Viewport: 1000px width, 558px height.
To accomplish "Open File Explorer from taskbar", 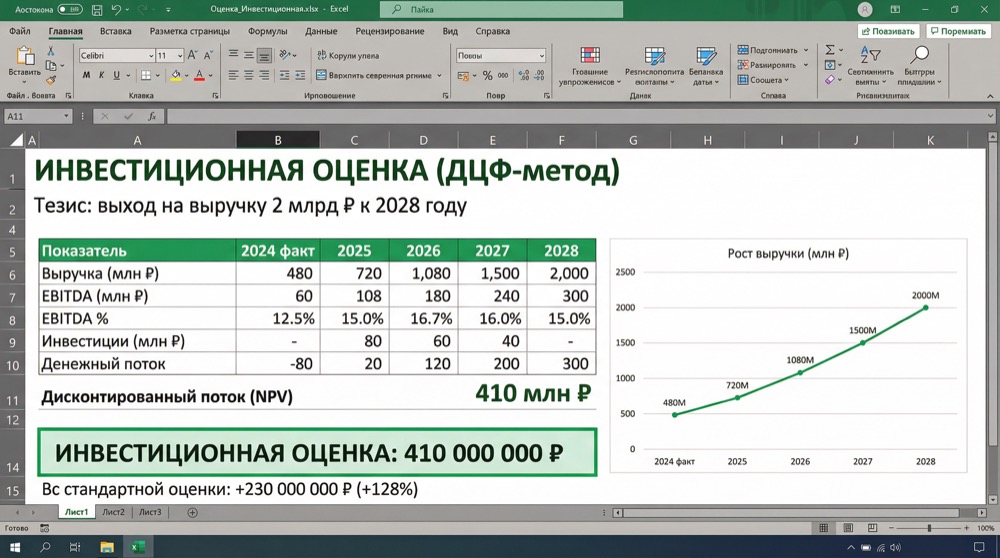I will coord(107,547).
